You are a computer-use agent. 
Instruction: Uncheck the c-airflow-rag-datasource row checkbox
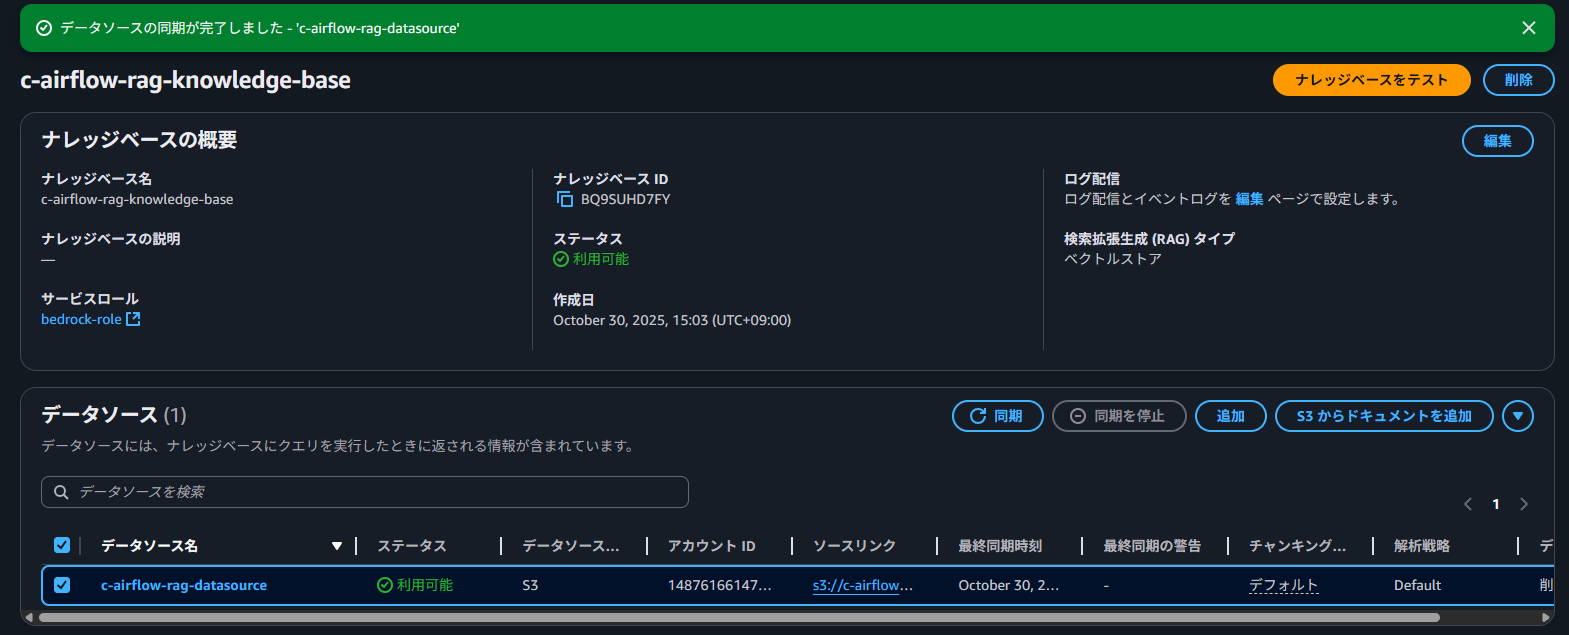click(x=62, y=585)
